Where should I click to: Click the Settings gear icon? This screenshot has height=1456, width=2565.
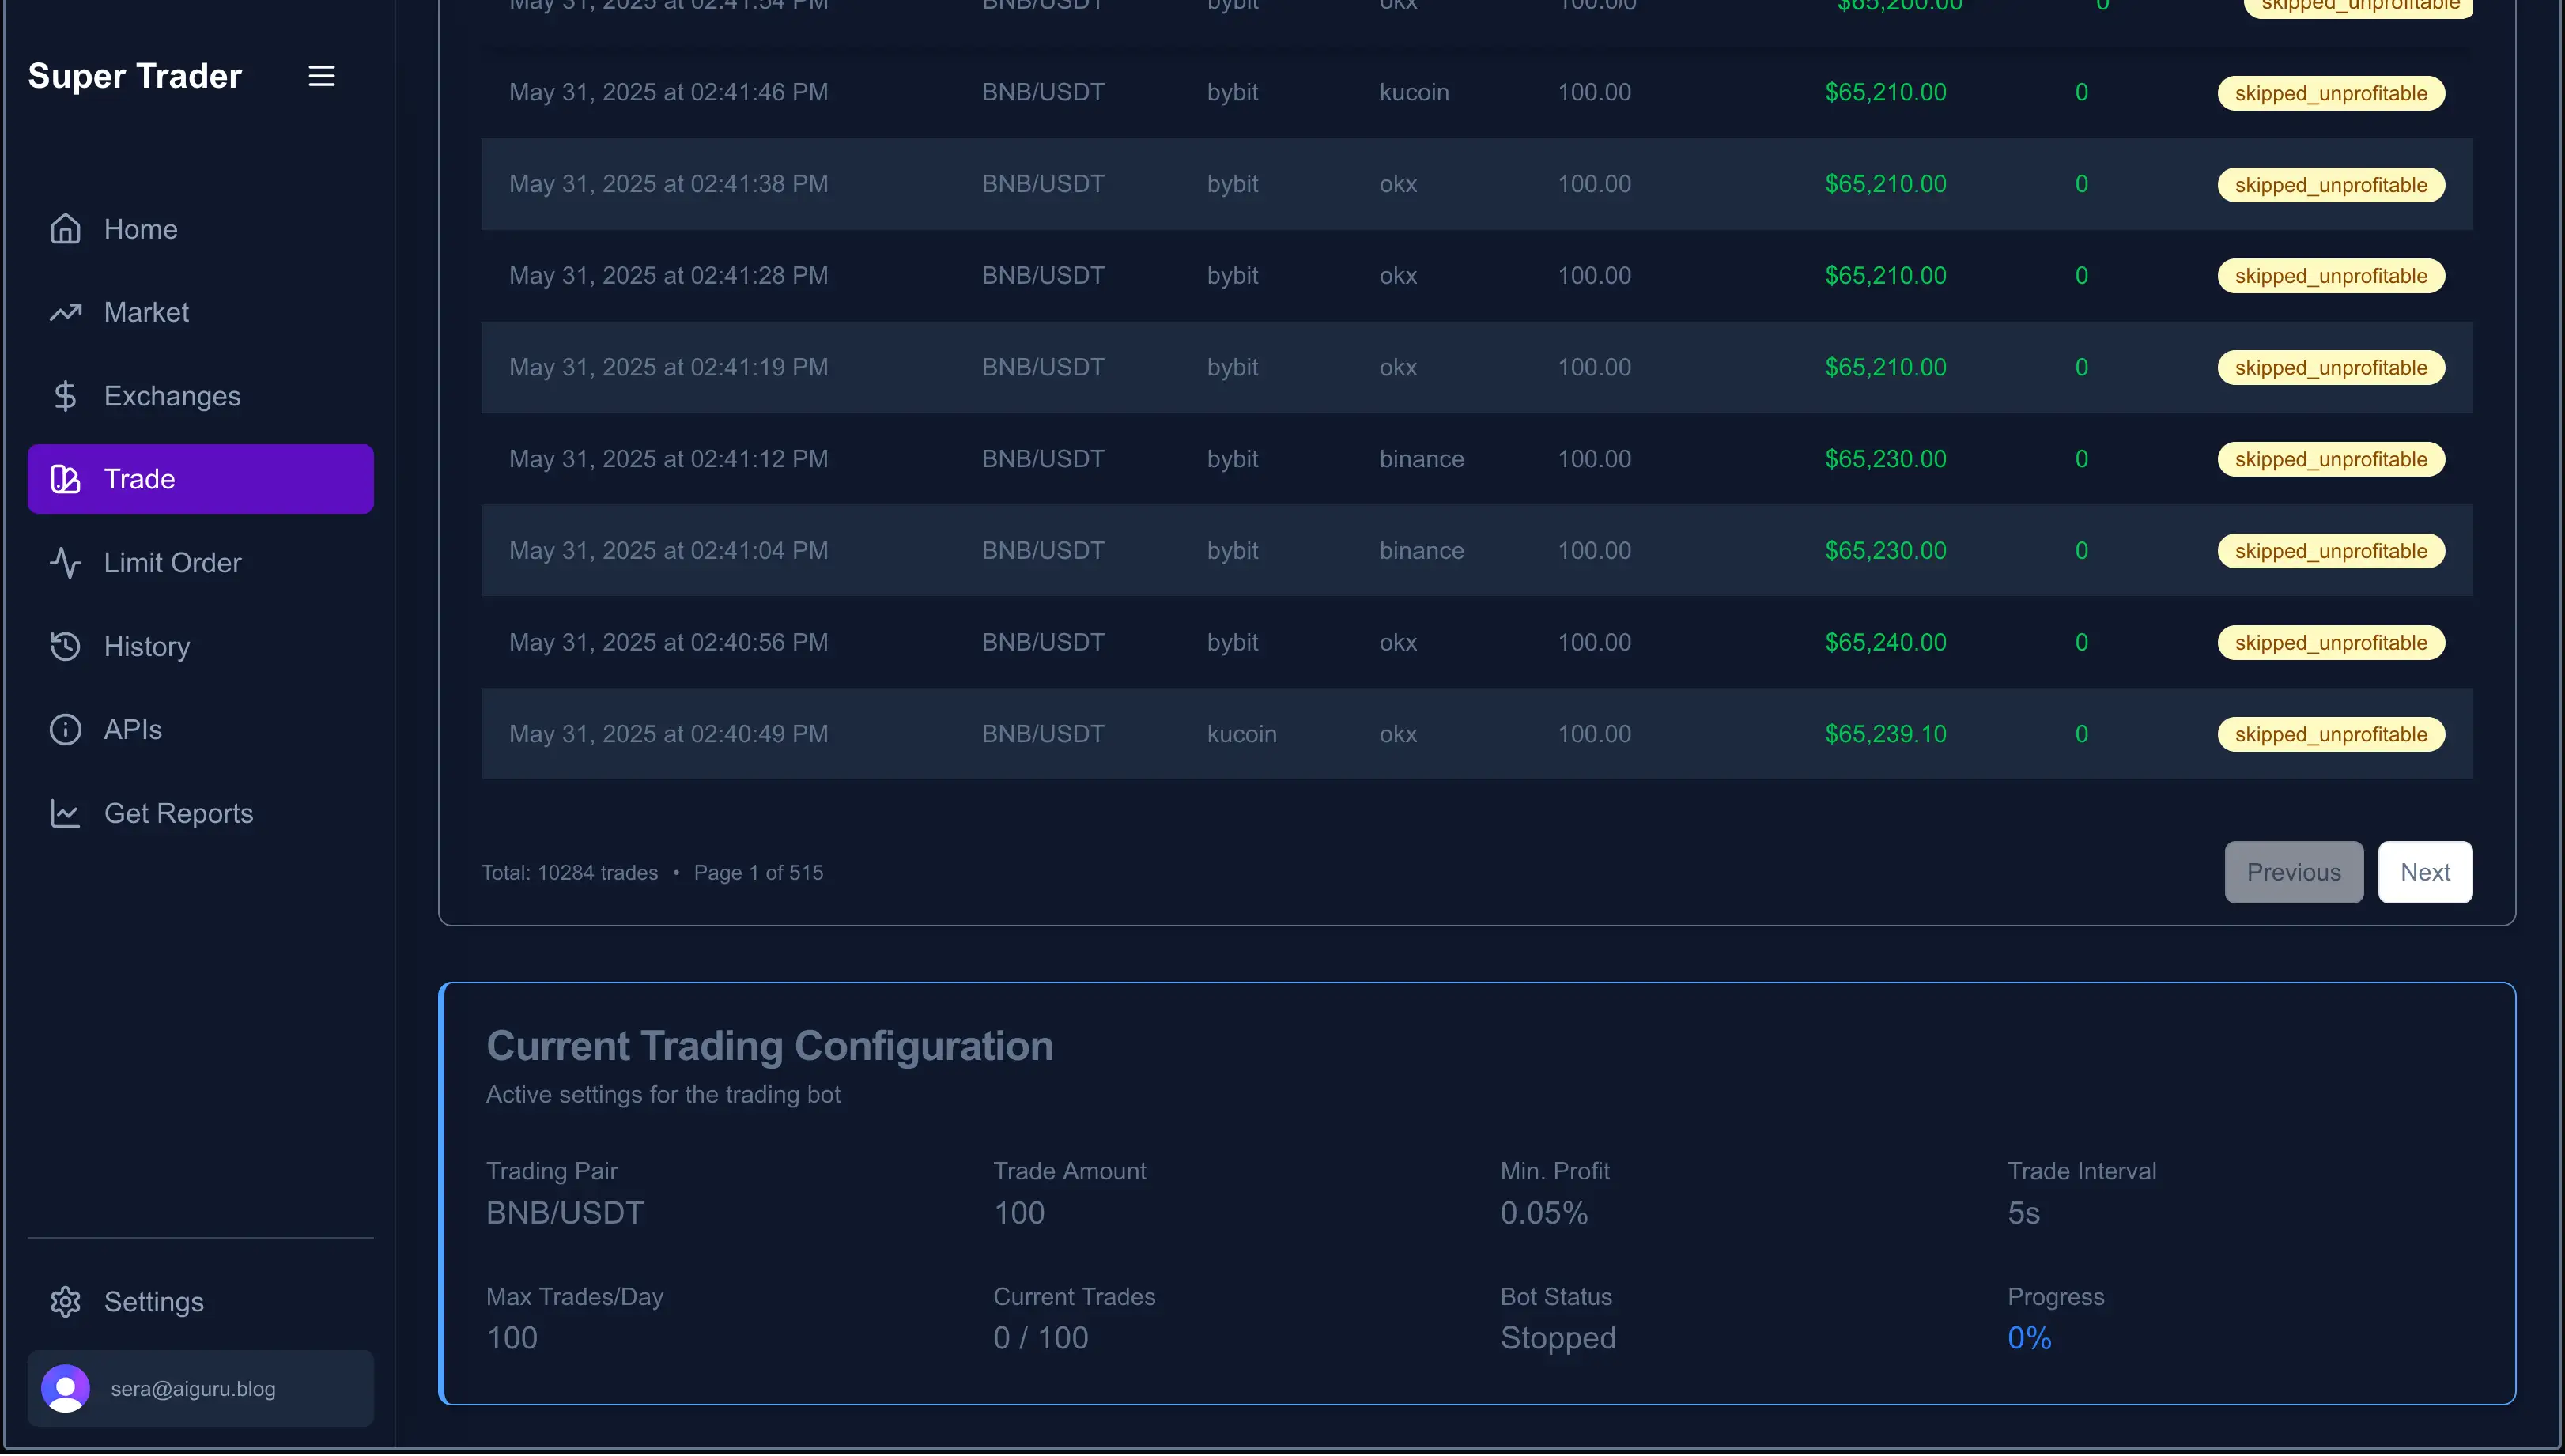[64, 1301]
